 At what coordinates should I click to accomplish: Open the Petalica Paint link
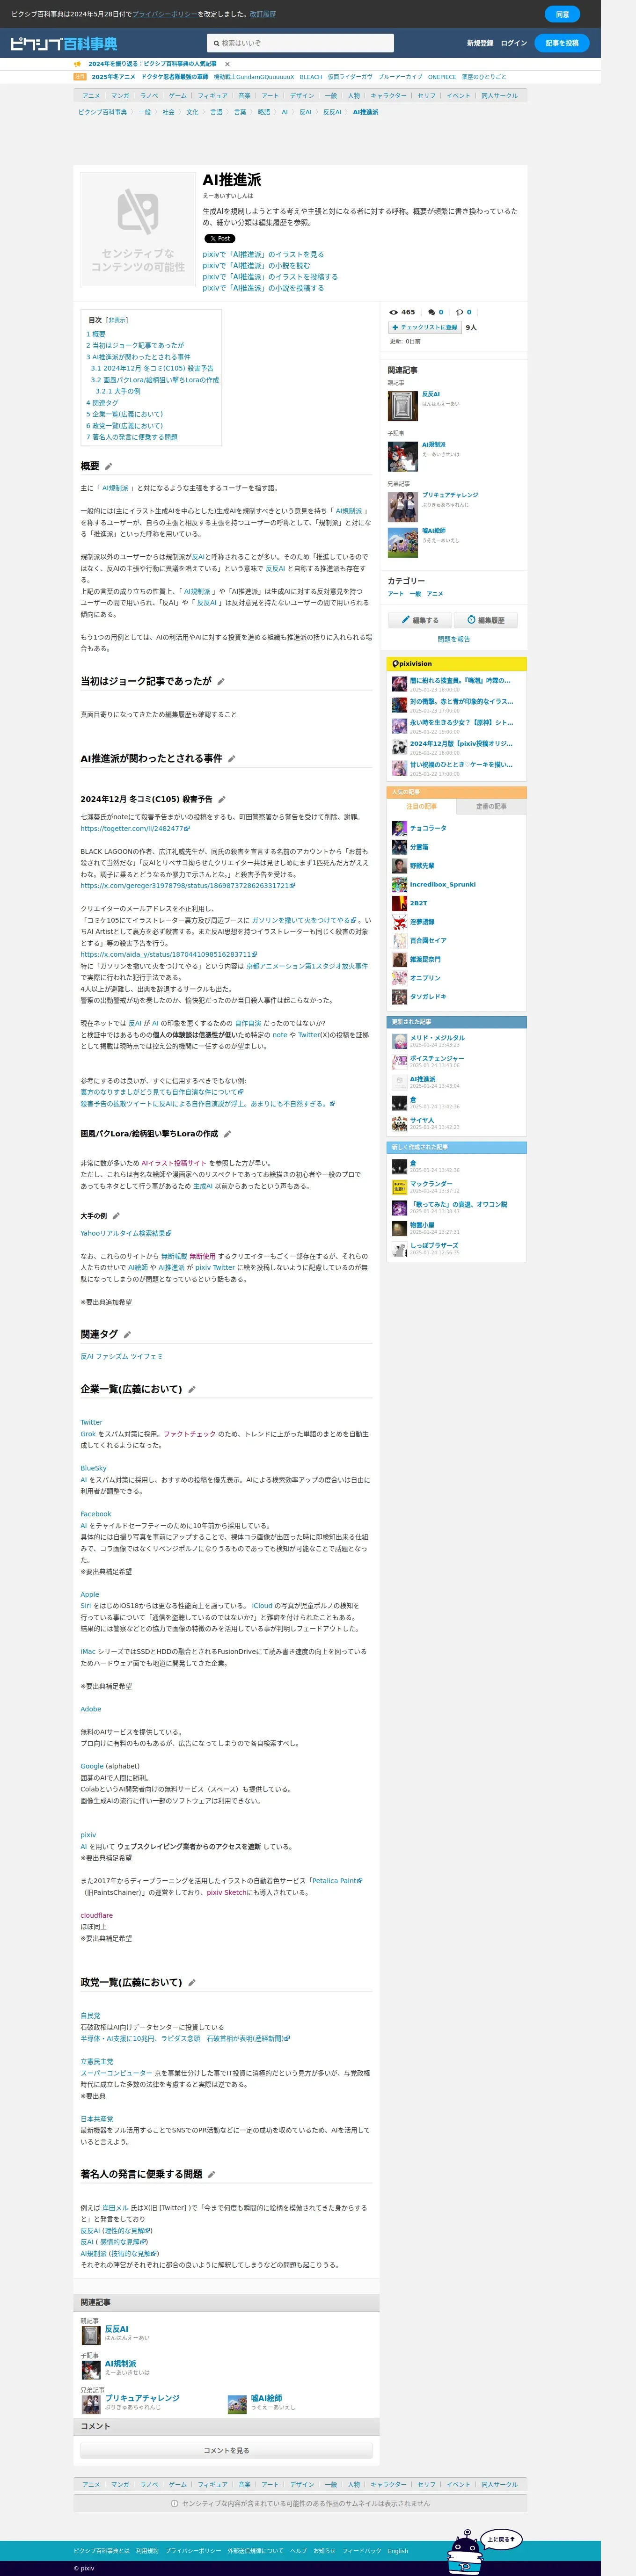tap(336, 1881)
